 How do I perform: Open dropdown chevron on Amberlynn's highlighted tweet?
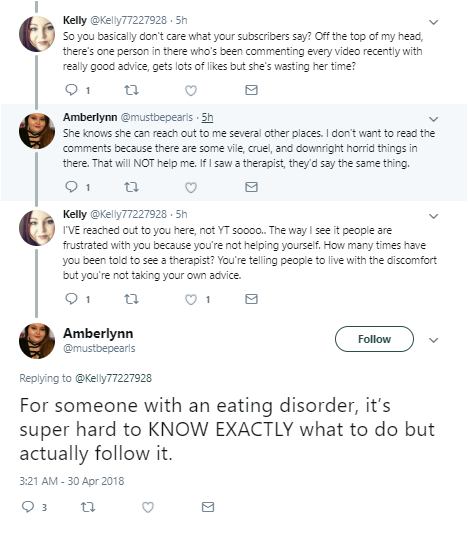[x=433, y=119]
